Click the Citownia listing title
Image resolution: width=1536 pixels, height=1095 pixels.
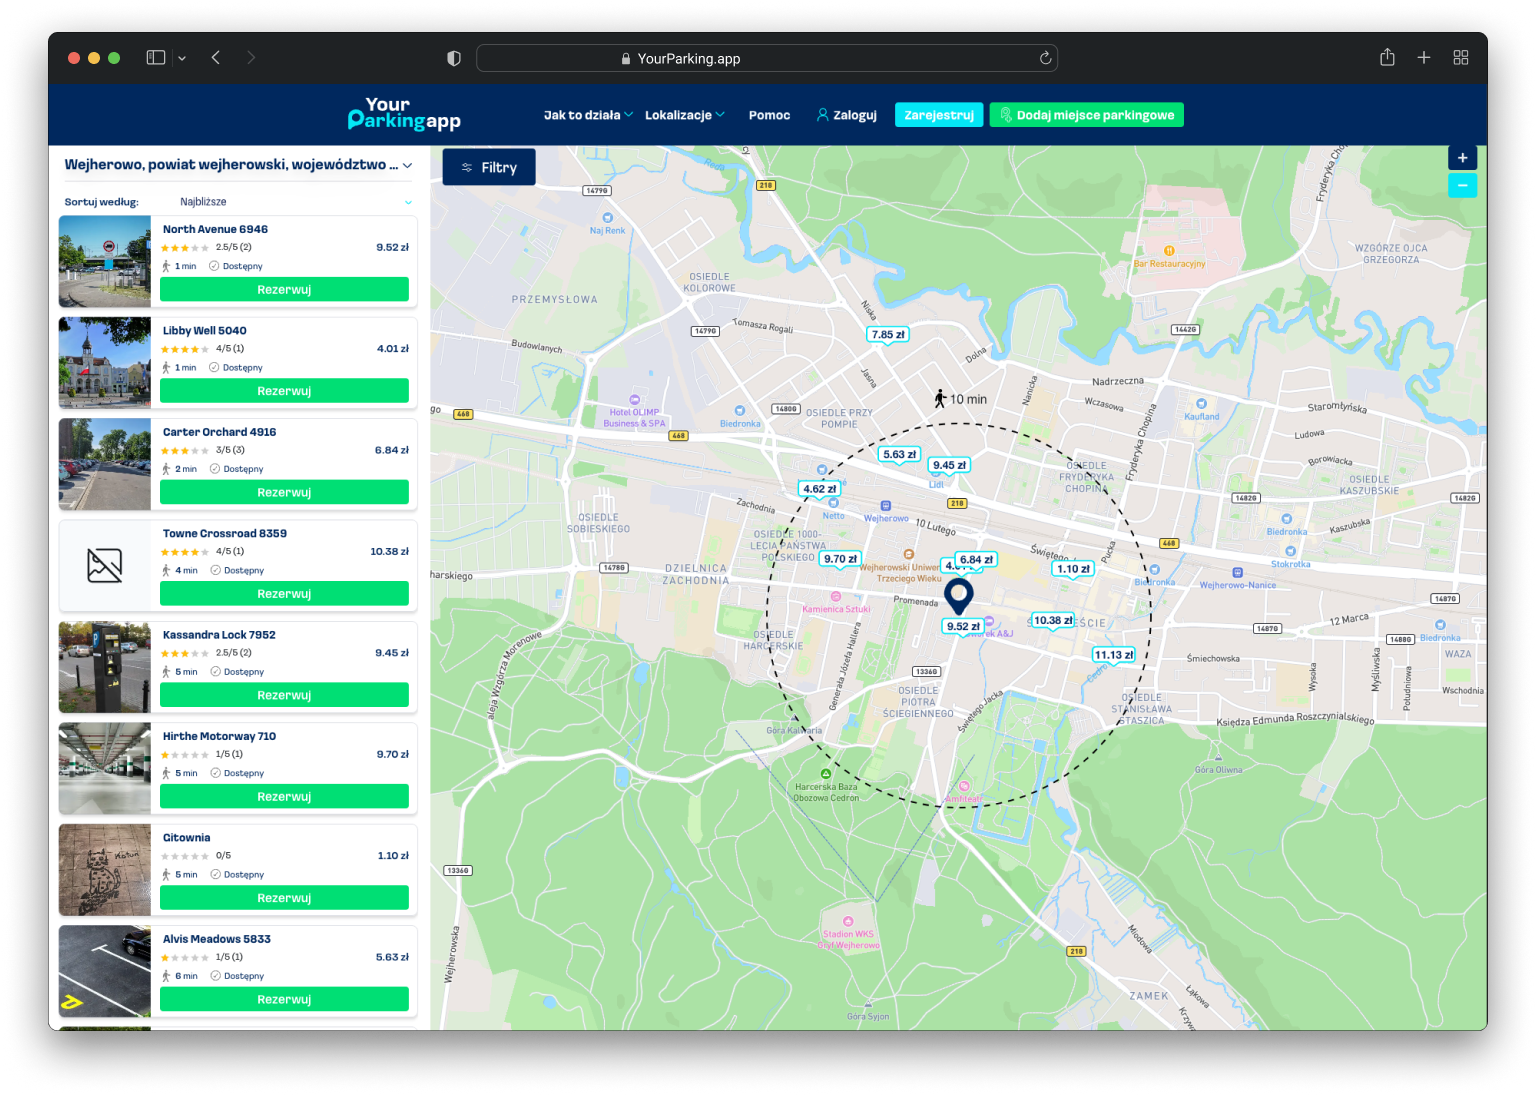click(x=187, y=838)
